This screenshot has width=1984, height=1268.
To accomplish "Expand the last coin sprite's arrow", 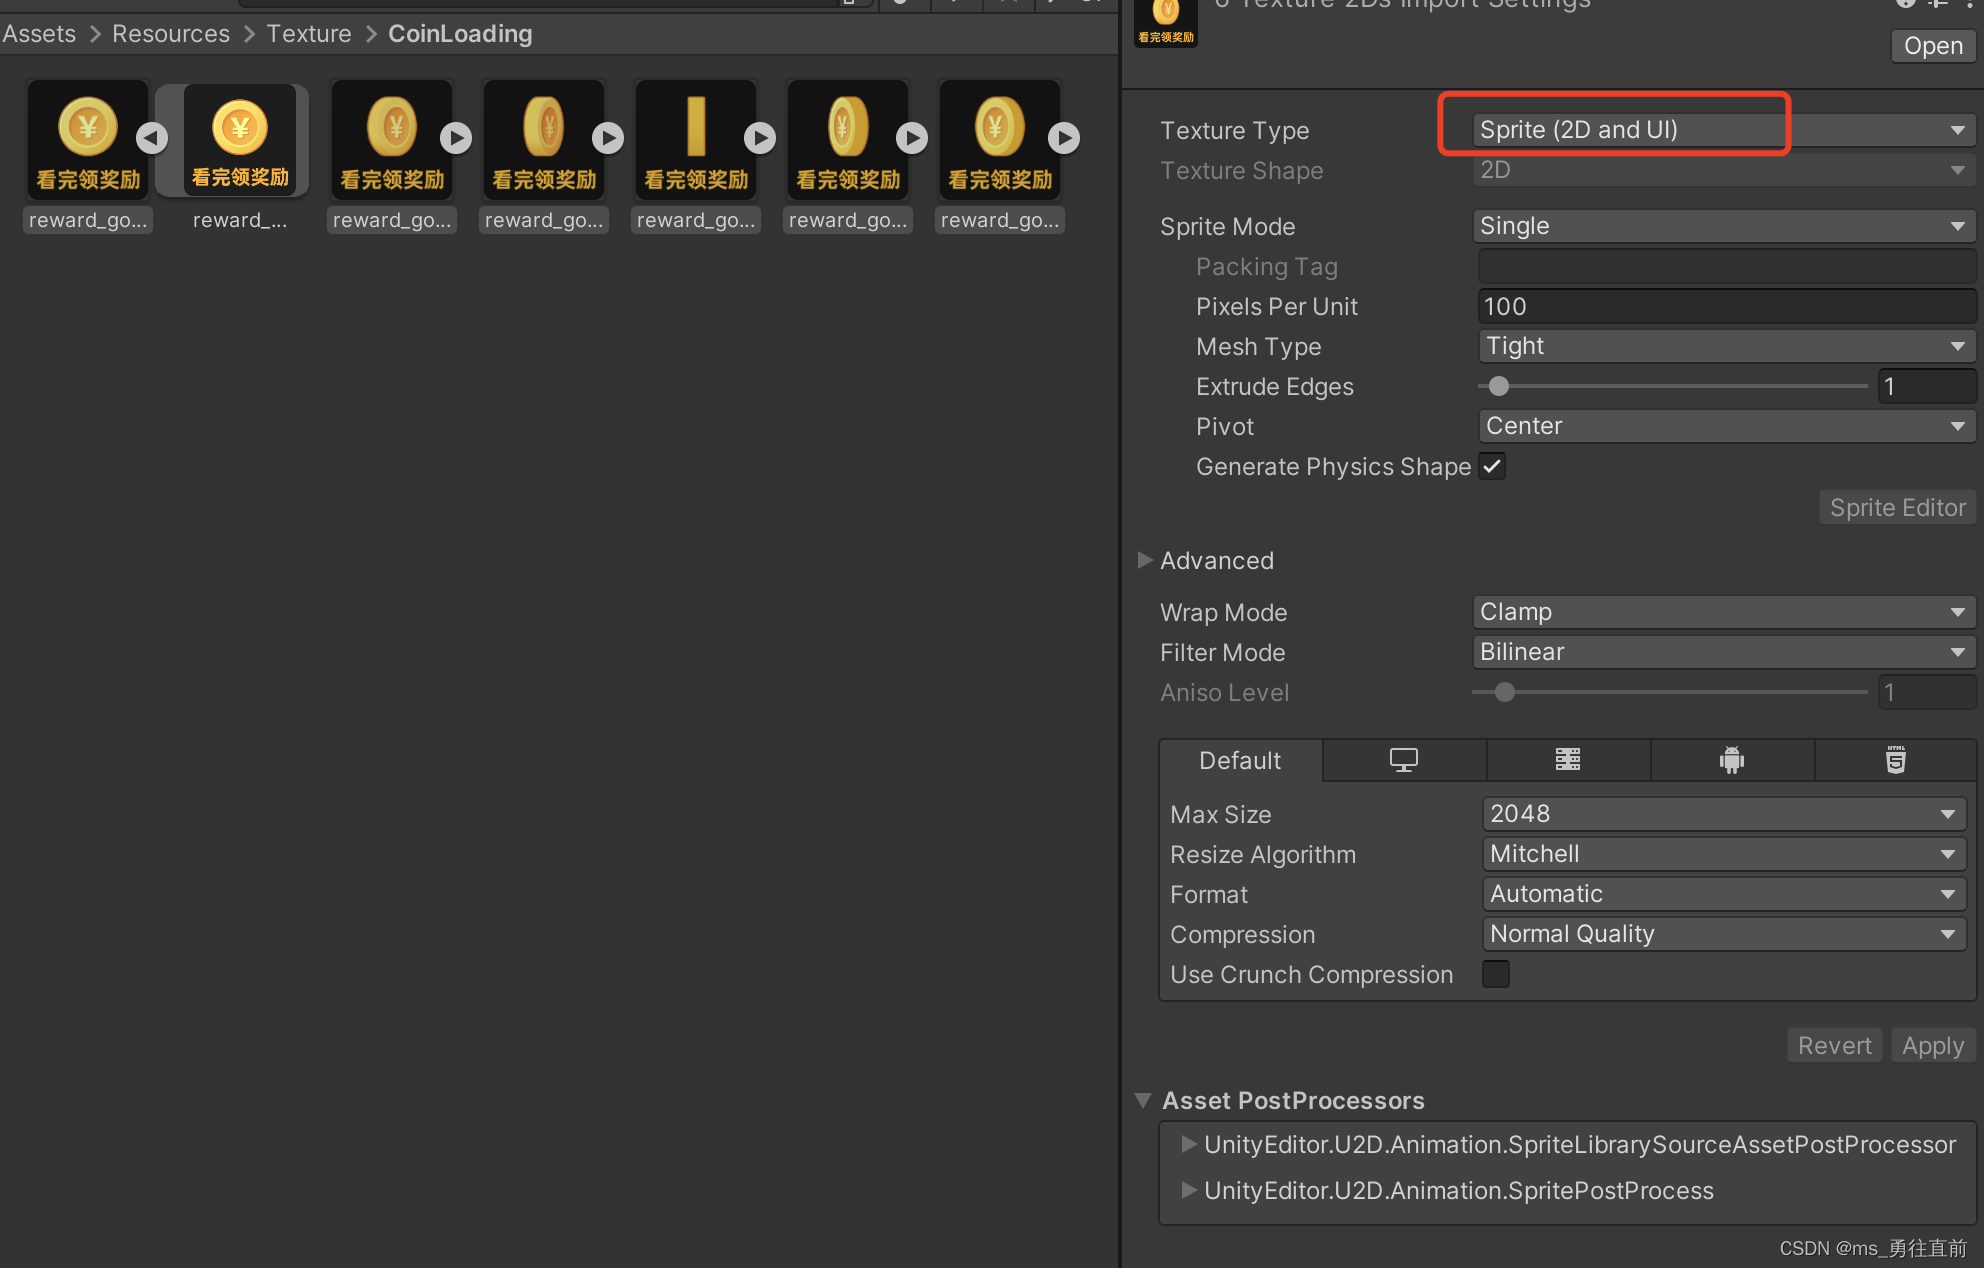I will 1064,137.
